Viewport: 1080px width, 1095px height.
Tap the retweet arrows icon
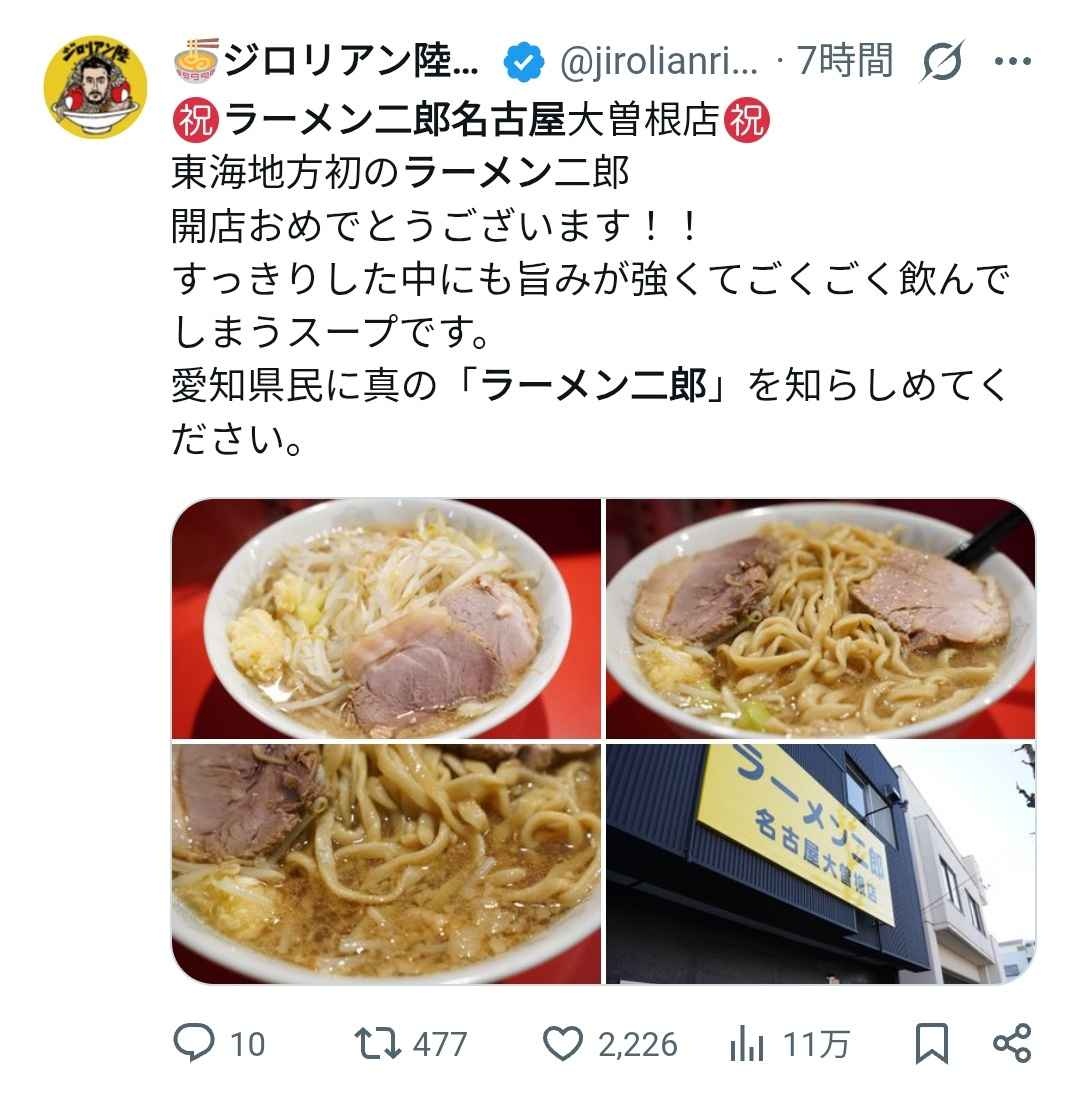point(377,1044)
